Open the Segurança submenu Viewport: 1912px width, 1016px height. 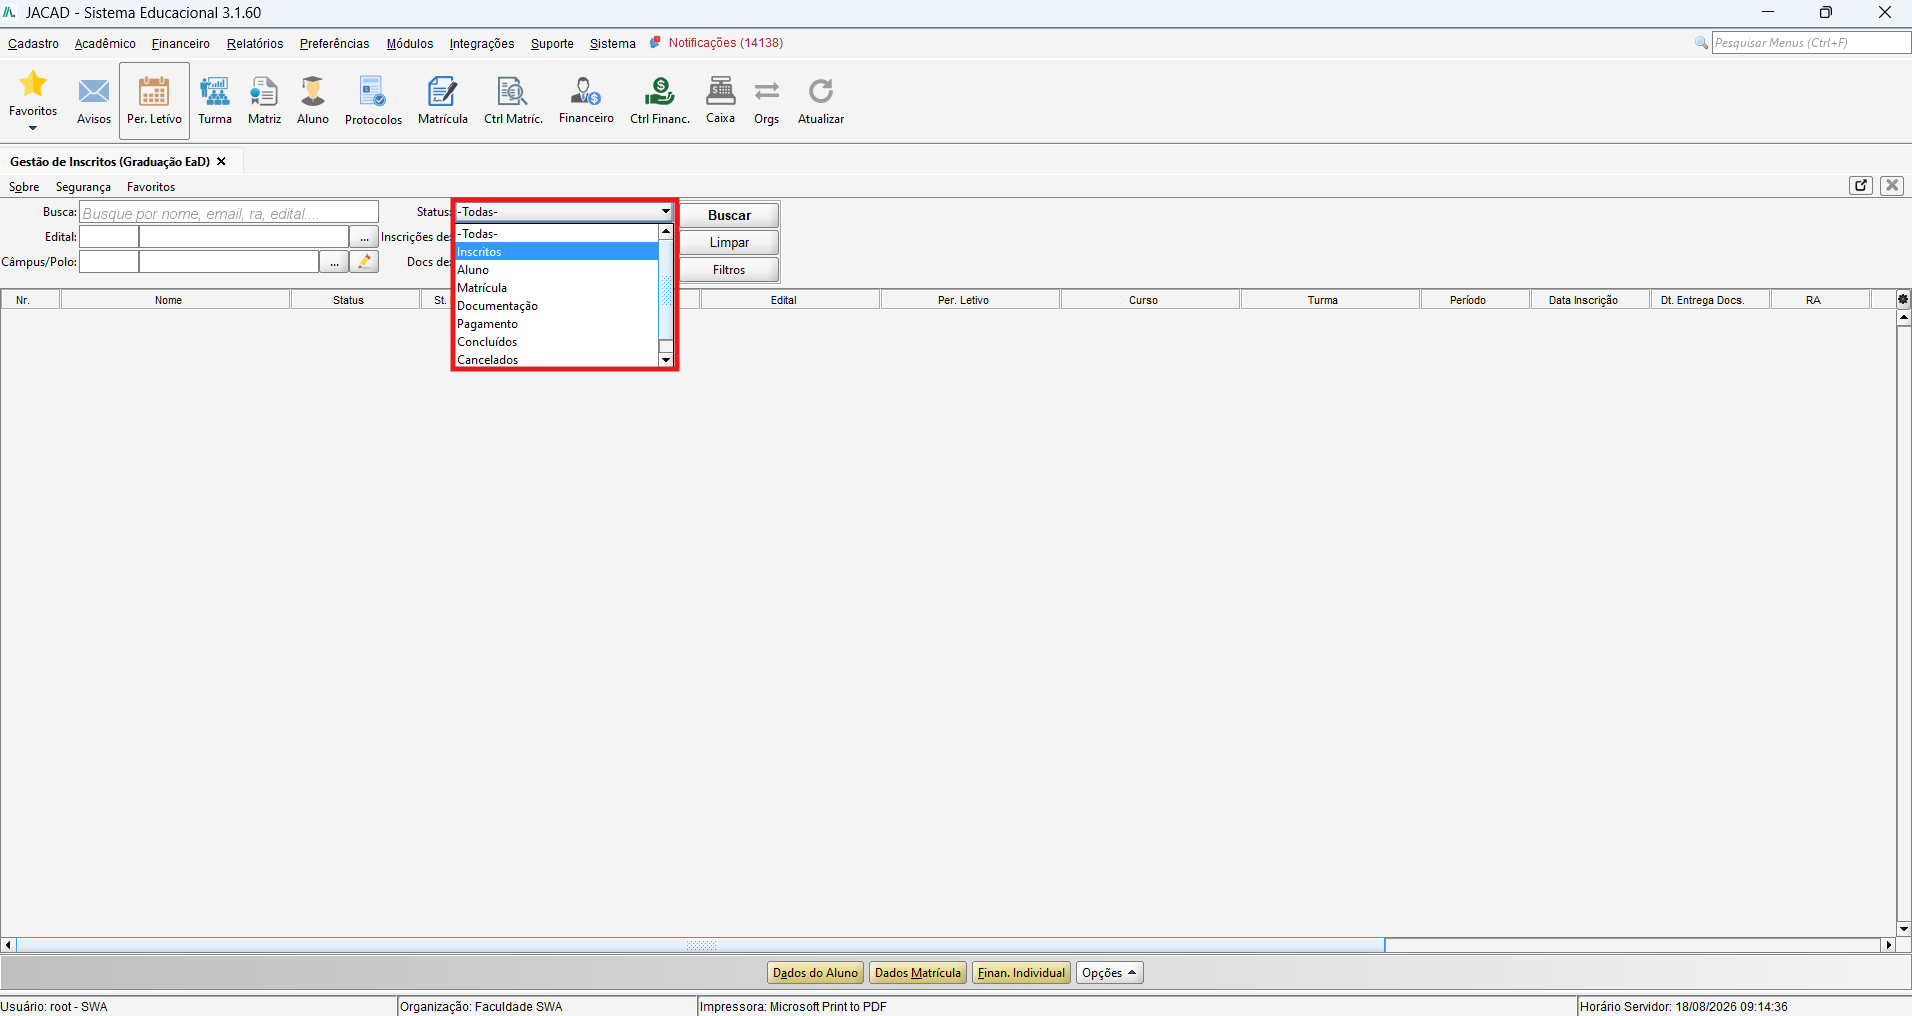point(83,187)
